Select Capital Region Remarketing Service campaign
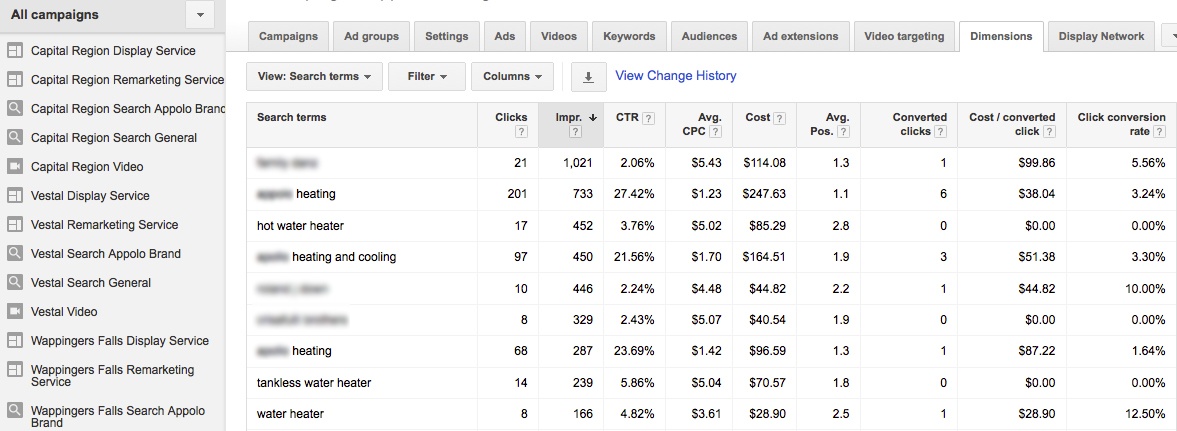 pyautogui.click(x=127, y=80)
